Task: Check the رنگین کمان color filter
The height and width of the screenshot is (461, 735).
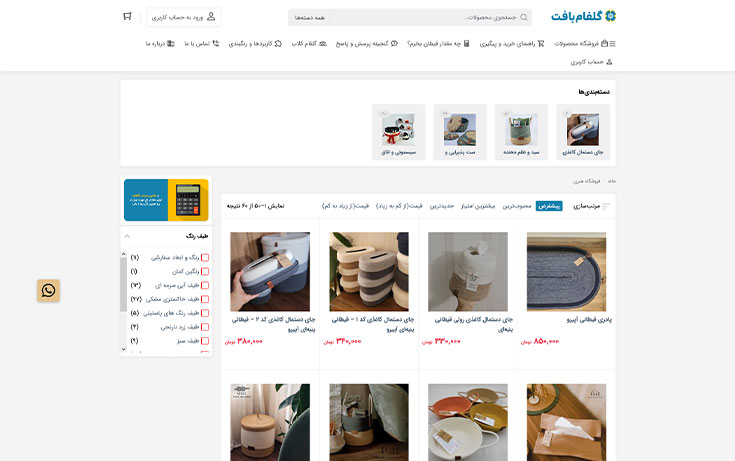Action: (x=205, y=272)
